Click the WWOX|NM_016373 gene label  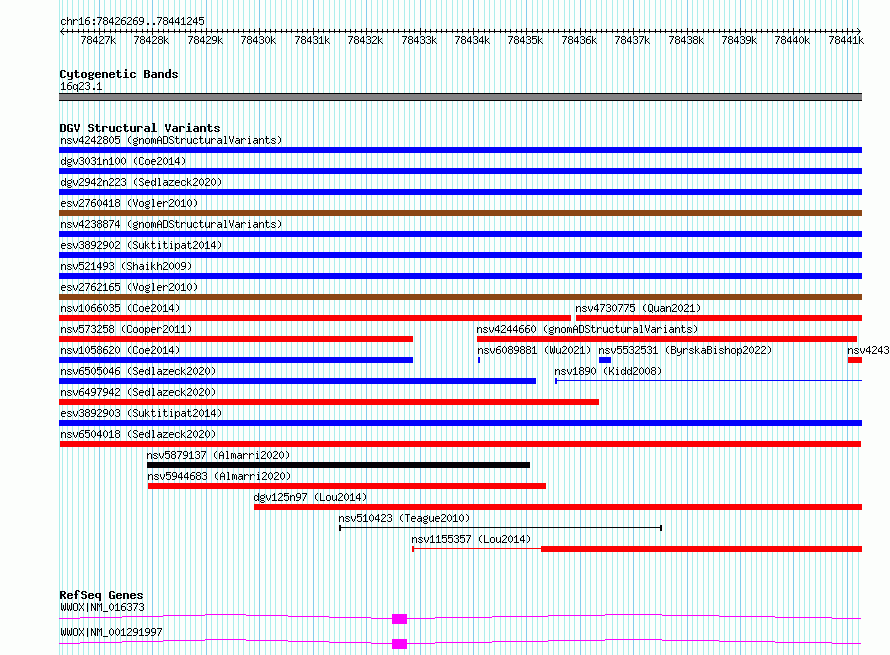pyautogui.click(x=102, y=607)
